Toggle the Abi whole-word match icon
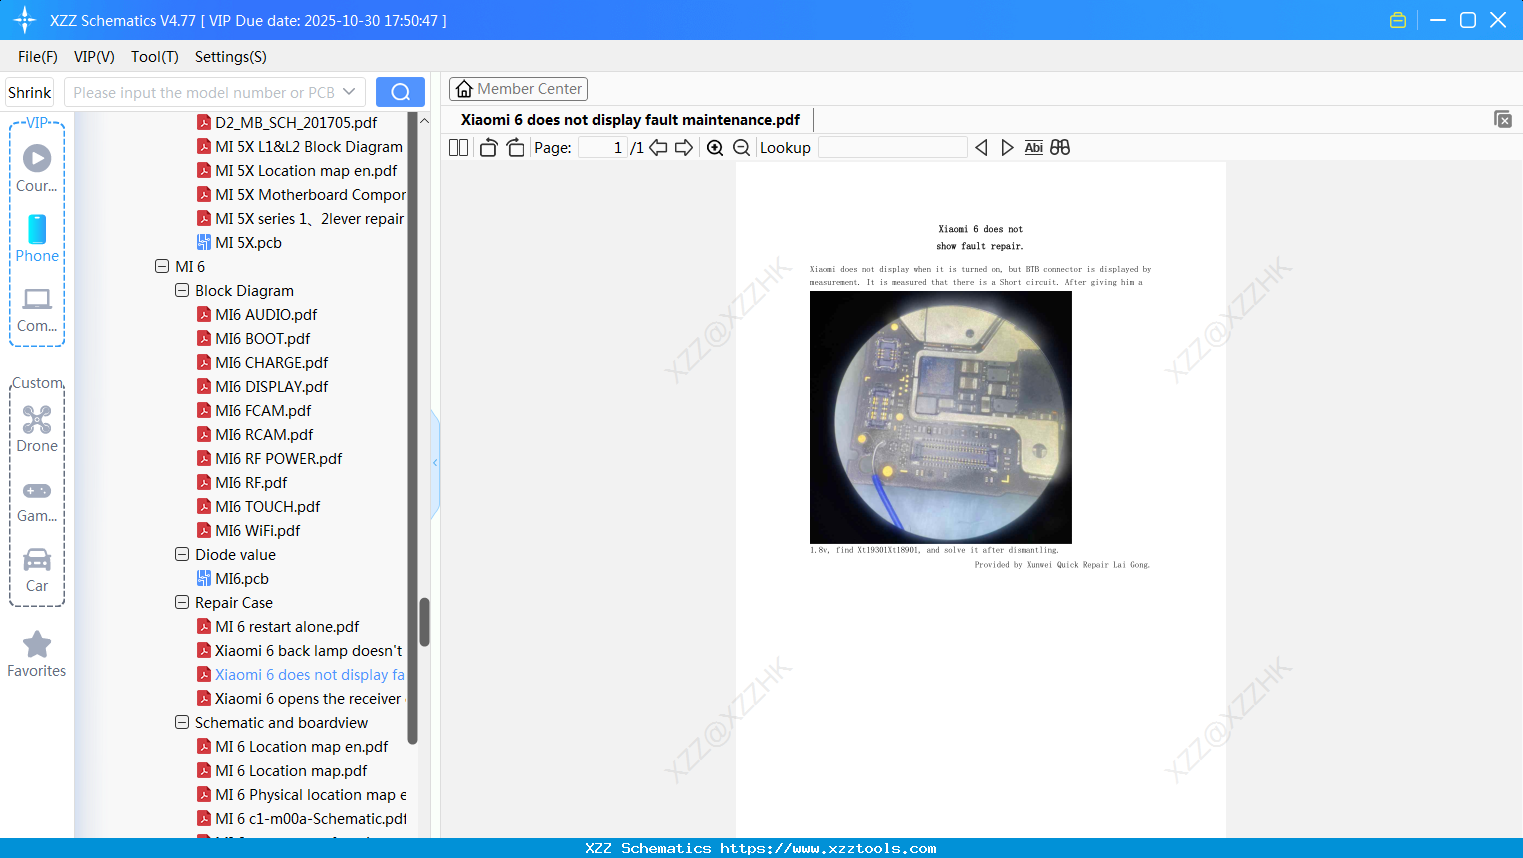The image size is (1523, 858). click(1034, 148)
